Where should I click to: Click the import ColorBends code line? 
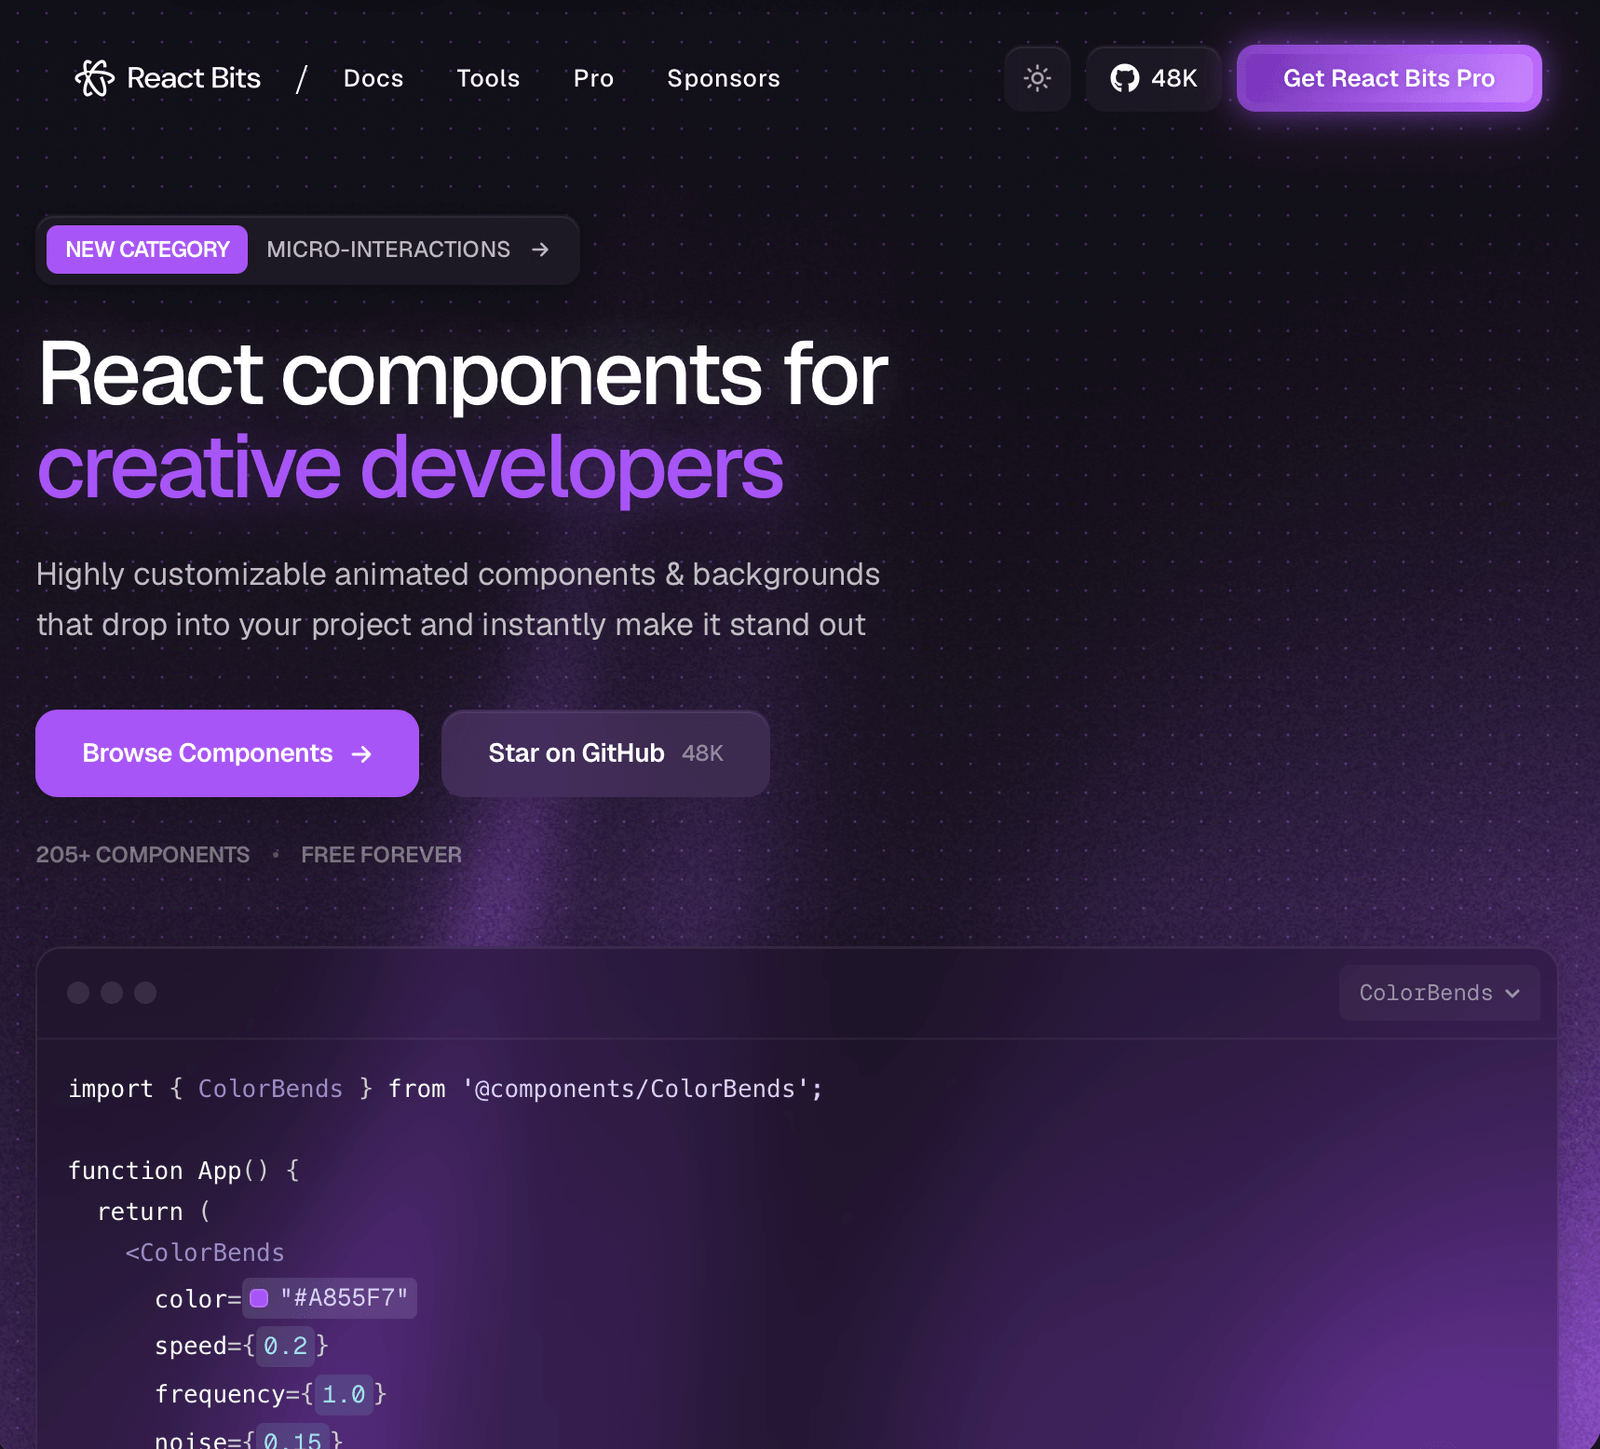point(446,1089)
